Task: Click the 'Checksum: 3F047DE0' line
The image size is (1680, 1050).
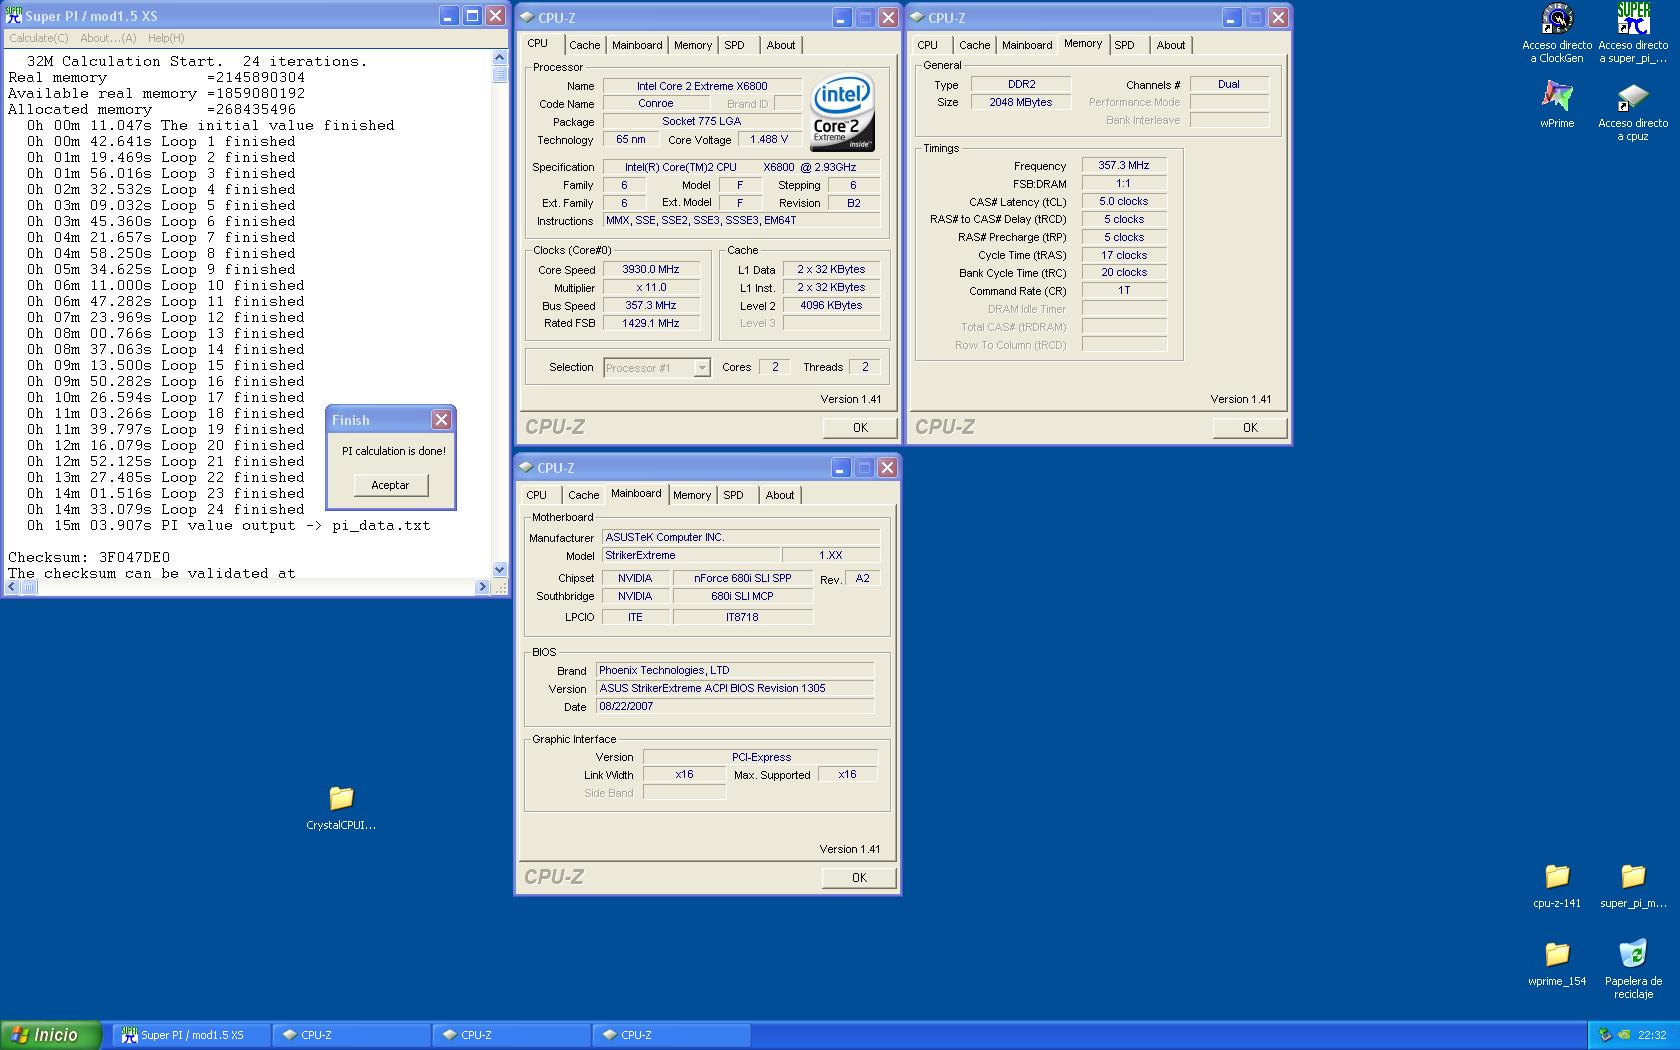Action: click(89, 557)
